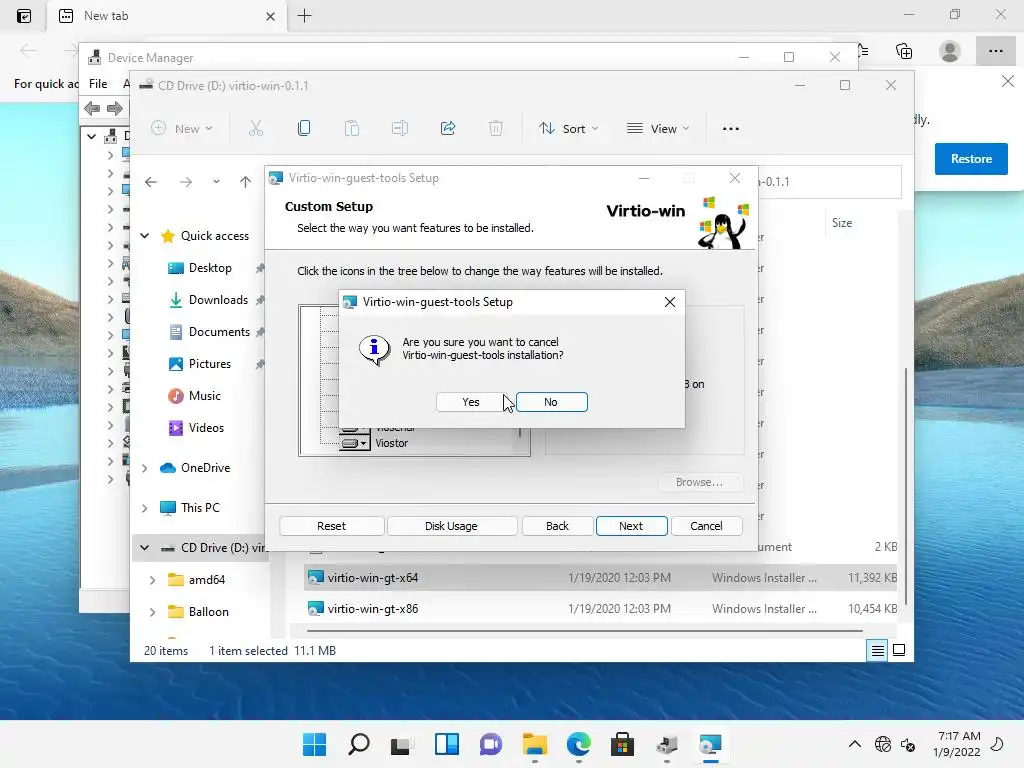Image resolution: width=1024 pixels, height=768 pixels.
Task: Open a new Edge tab
Action: click(304, 16)
